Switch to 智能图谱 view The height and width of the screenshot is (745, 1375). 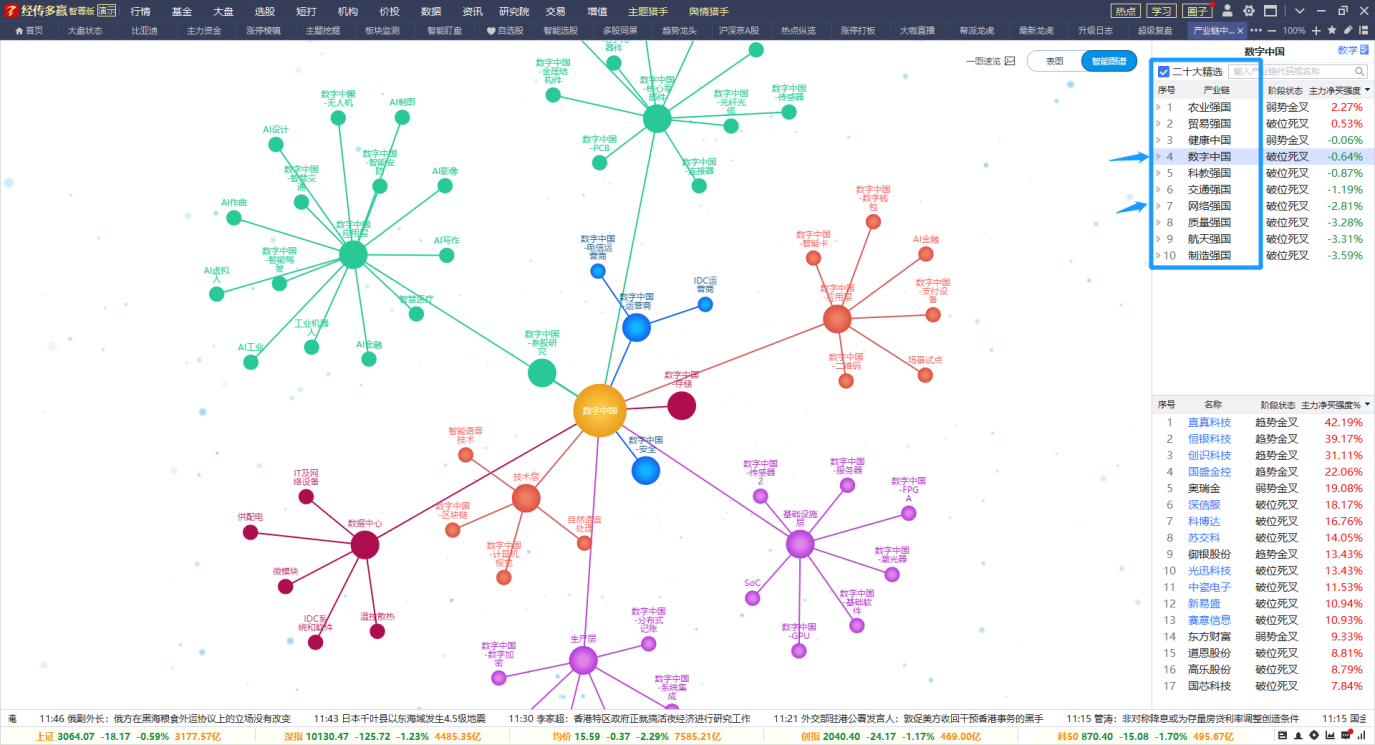coord(1109,61)
